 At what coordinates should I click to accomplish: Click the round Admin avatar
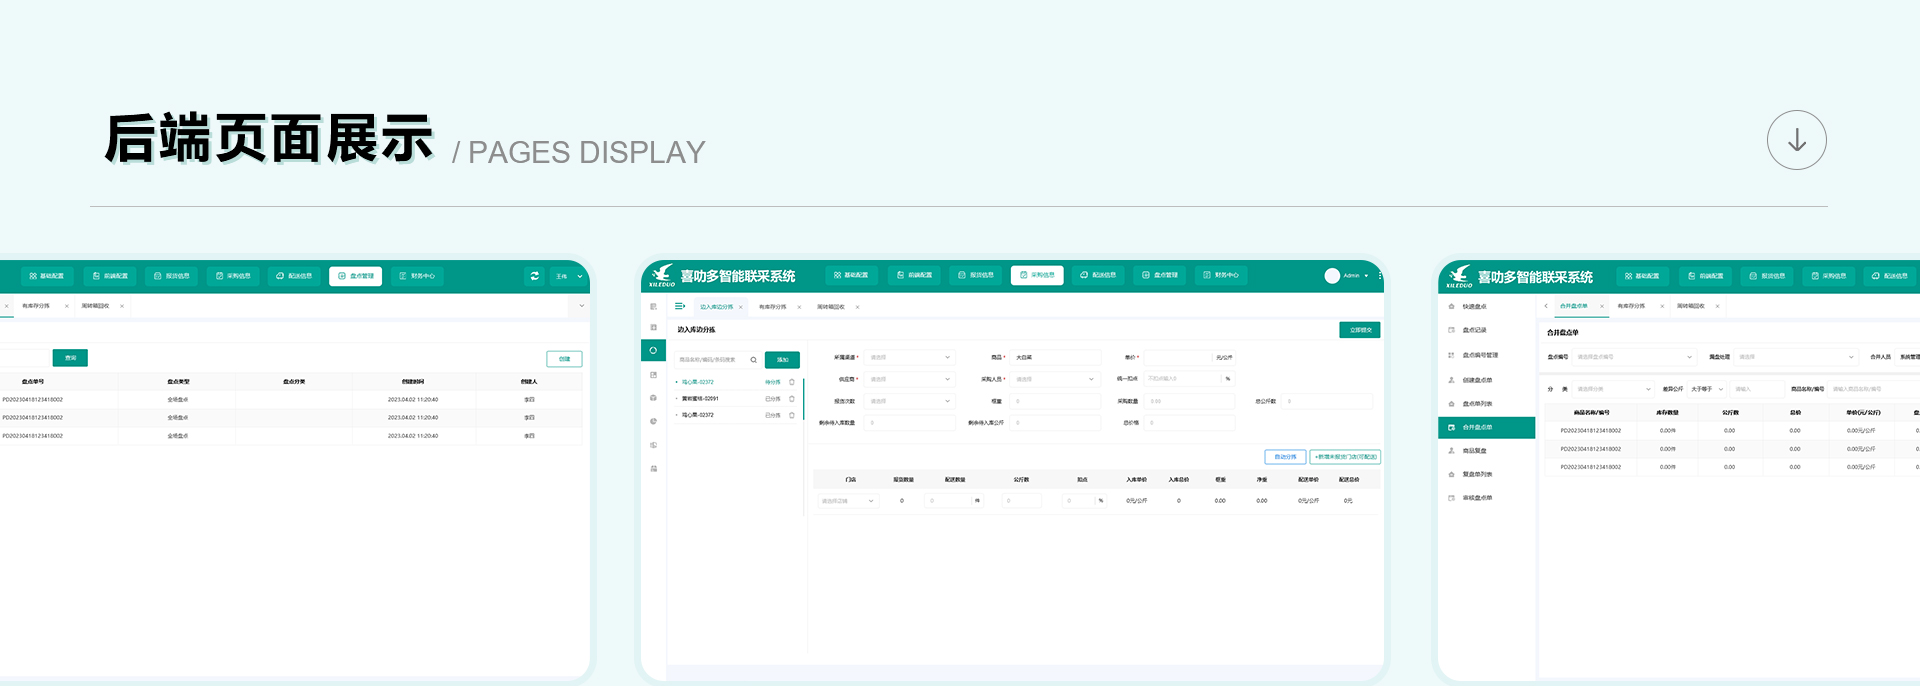click(1332, 276)
